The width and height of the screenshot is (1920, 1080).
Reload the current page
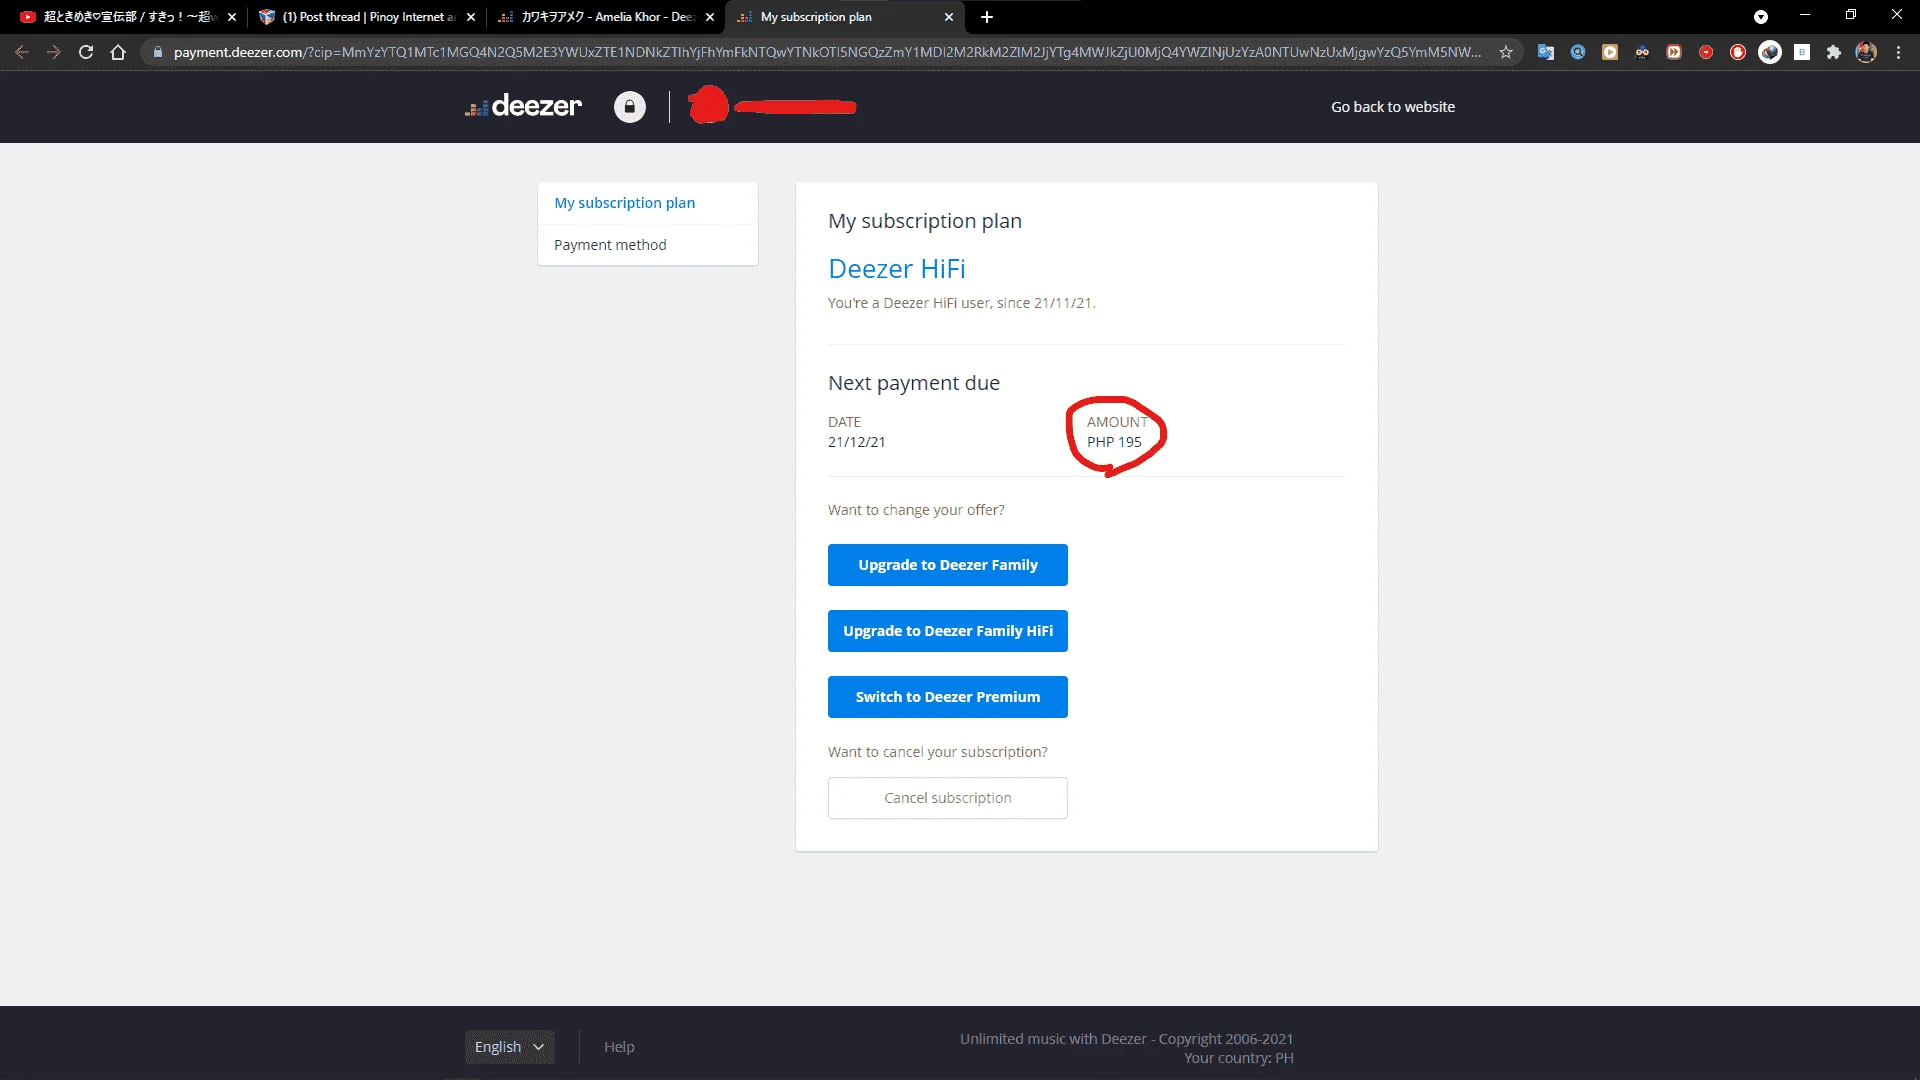click(86, 52)
